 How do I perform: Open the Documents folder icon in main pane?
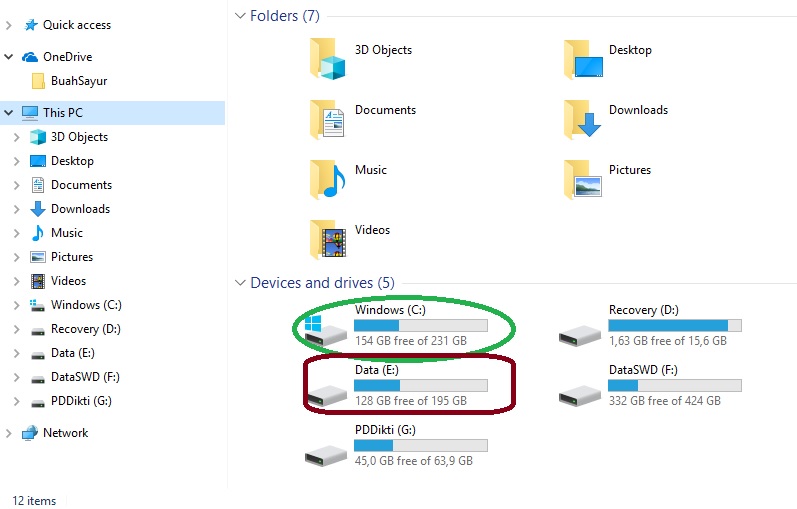coord(327,119)
